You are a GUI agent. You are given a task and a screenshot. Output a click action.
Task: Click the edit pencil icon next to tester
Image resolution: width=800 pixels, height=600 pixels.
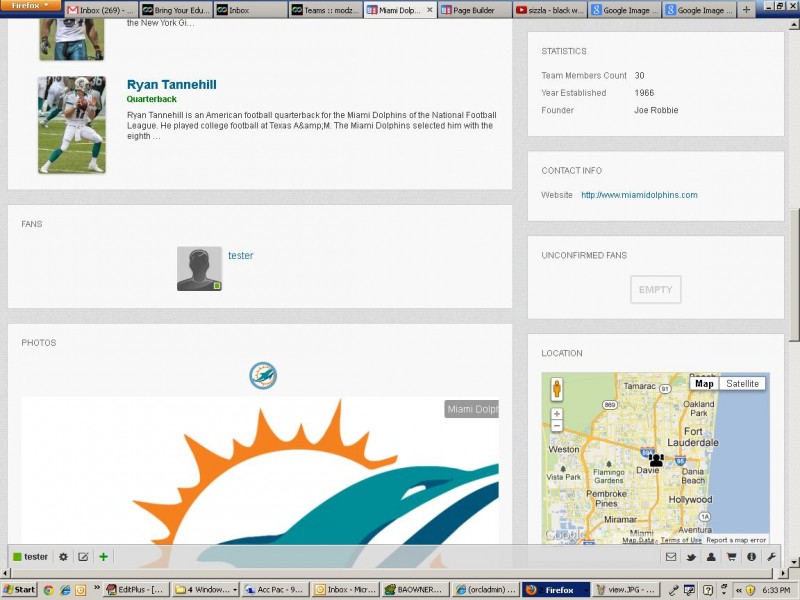[x=83, y=557]
